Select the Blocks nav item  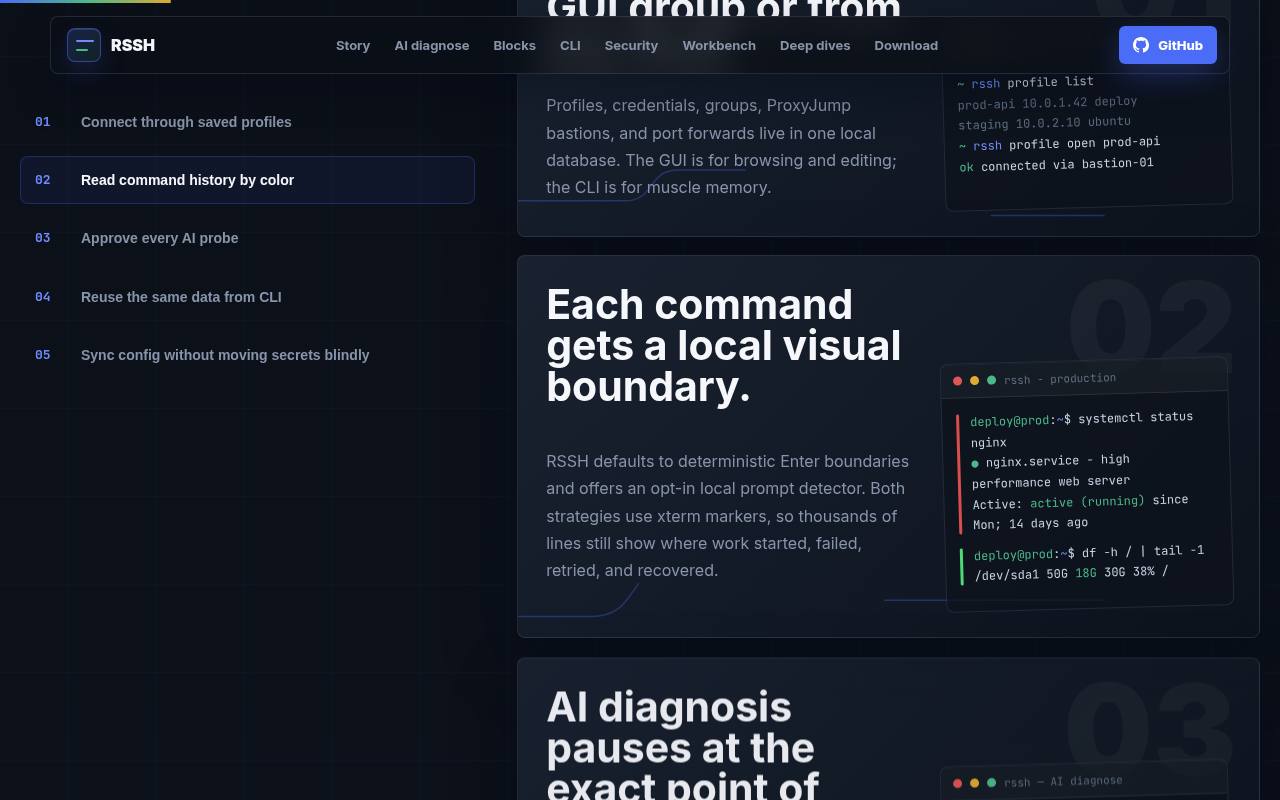(x=514, y=45)
